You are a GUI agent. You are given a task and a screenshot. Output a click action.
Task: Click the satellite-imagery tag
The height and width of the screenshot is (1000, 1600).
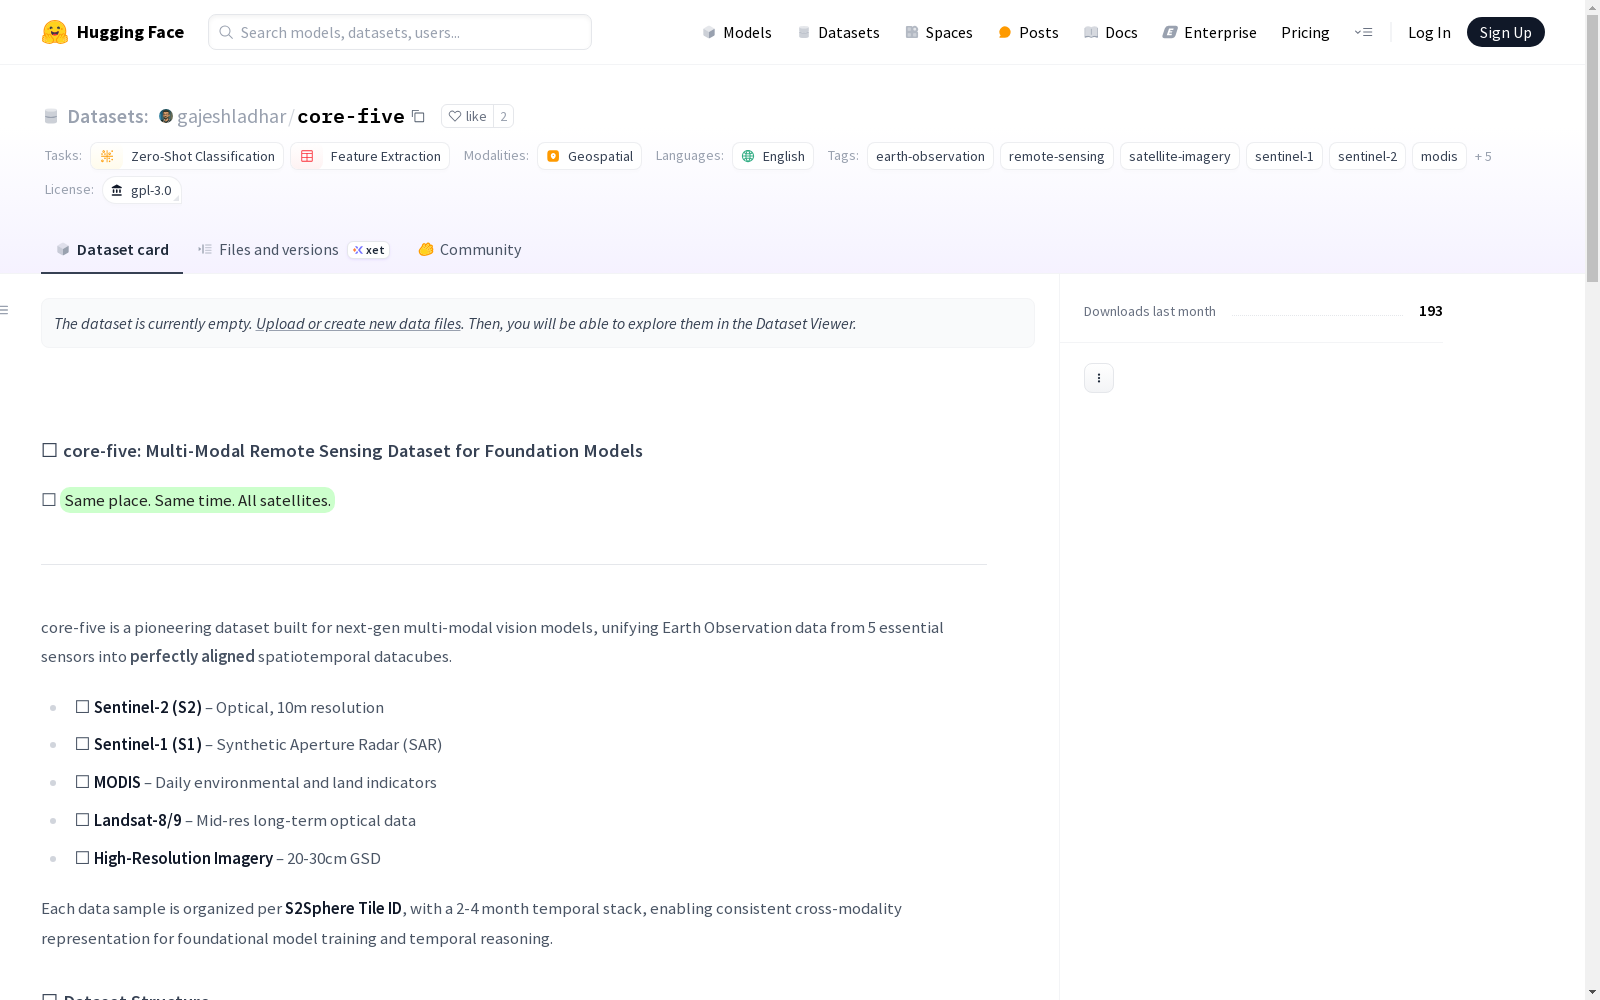(1180, 156)
